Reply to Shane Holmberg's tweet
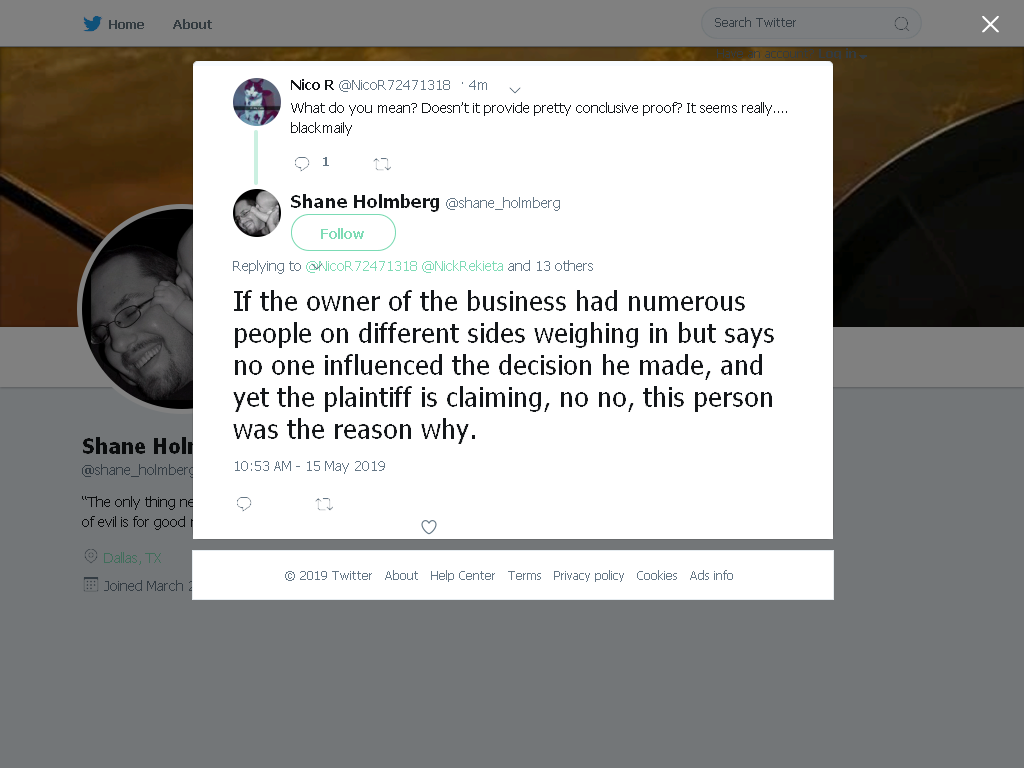1024x768 pixels. [244, 504]
